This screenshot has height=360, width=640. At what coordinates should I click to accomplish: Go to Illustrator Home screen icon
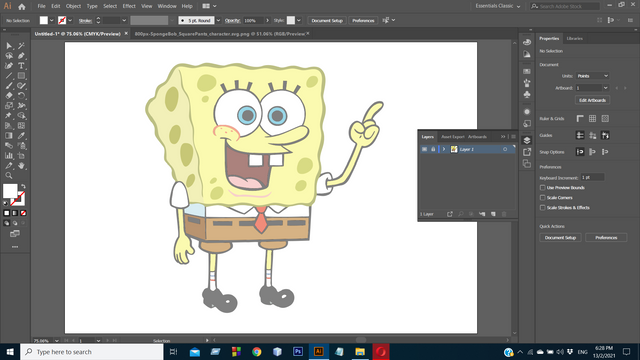(x=22, y=6)
